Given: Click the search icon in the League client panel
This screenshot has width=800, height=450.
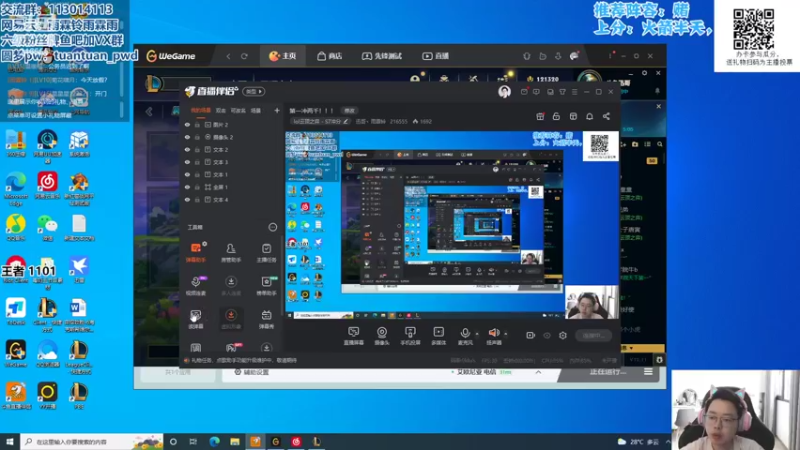Looking at the screenshot, I should tap(660, 144).
